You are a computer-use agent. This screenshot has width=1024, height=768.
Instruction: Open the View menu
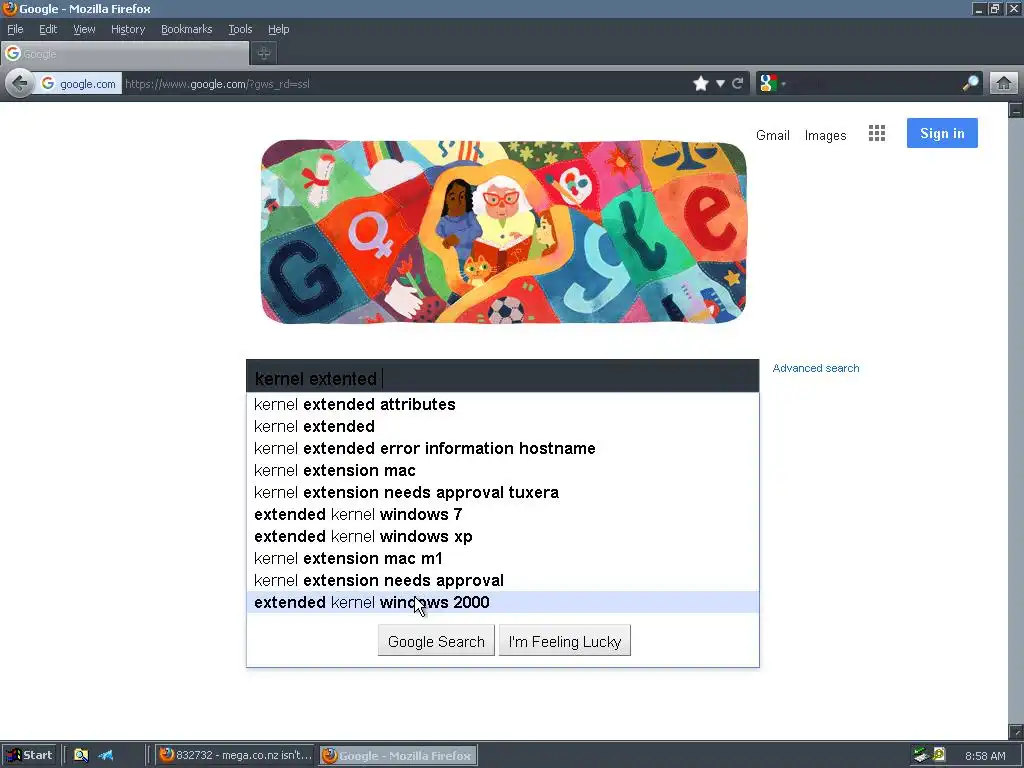click(x=84, y=29)
